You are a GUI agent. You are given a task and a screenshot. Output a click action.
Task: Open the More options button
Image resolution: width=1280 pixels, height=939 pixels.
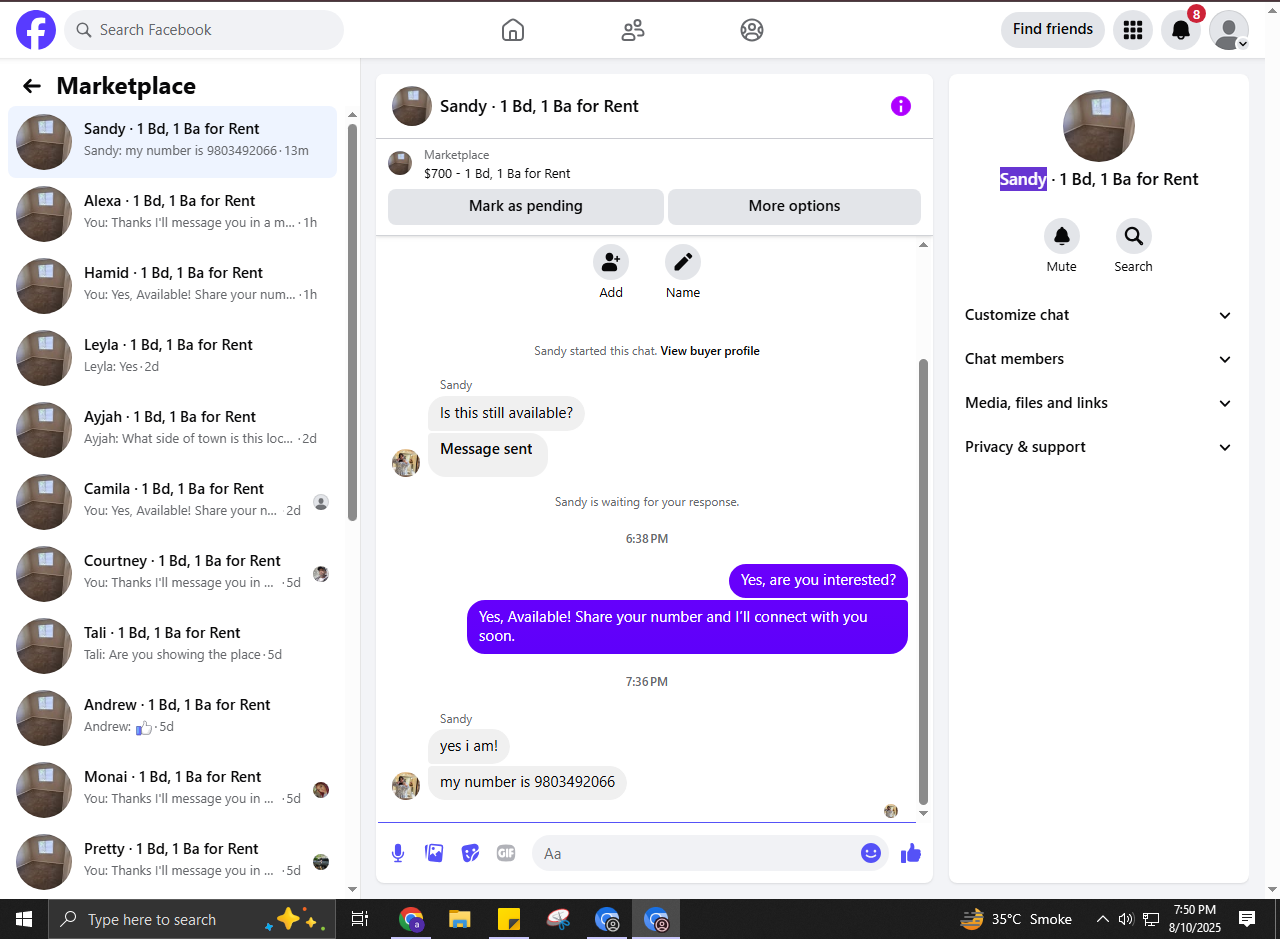[794, 206]
